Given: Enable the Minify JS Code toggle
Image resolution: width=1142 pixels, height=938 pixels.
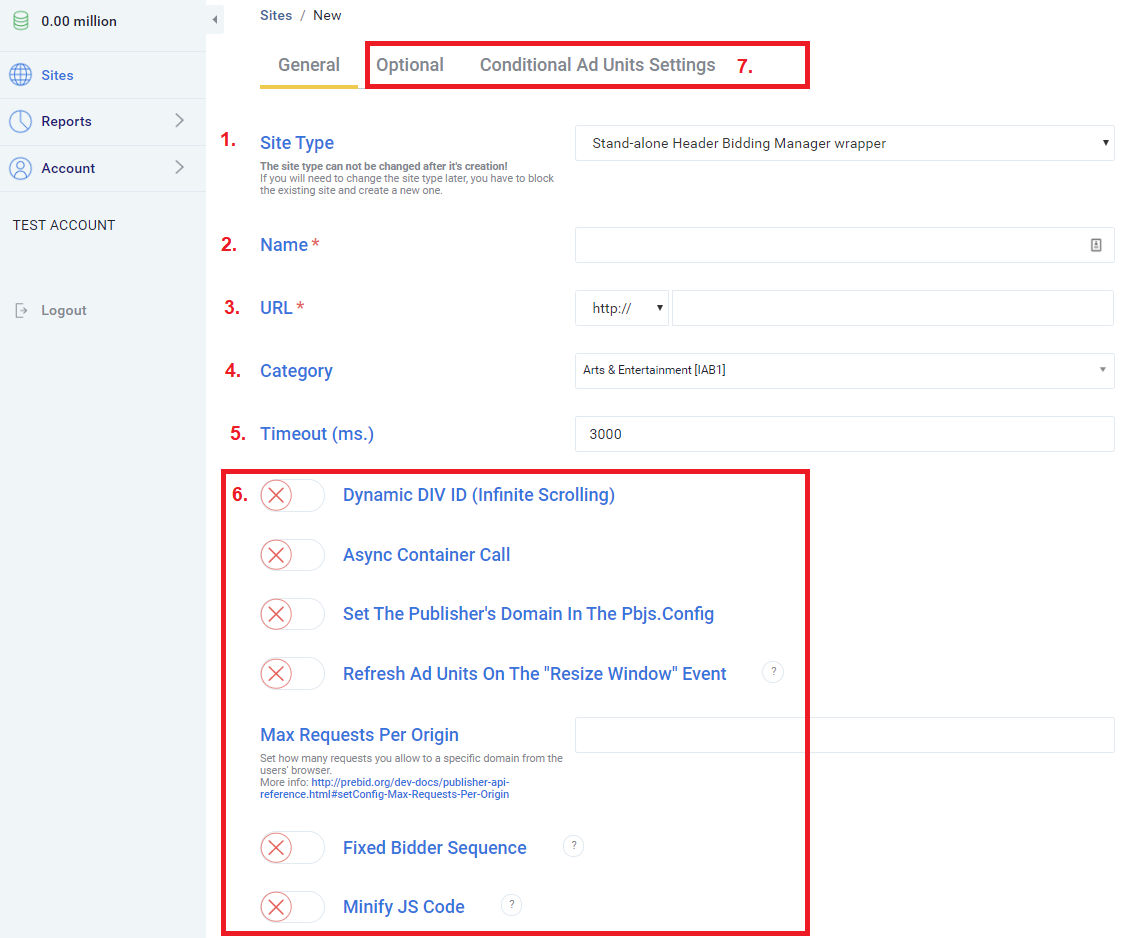Looking at the screenshot, I should 292,907.
